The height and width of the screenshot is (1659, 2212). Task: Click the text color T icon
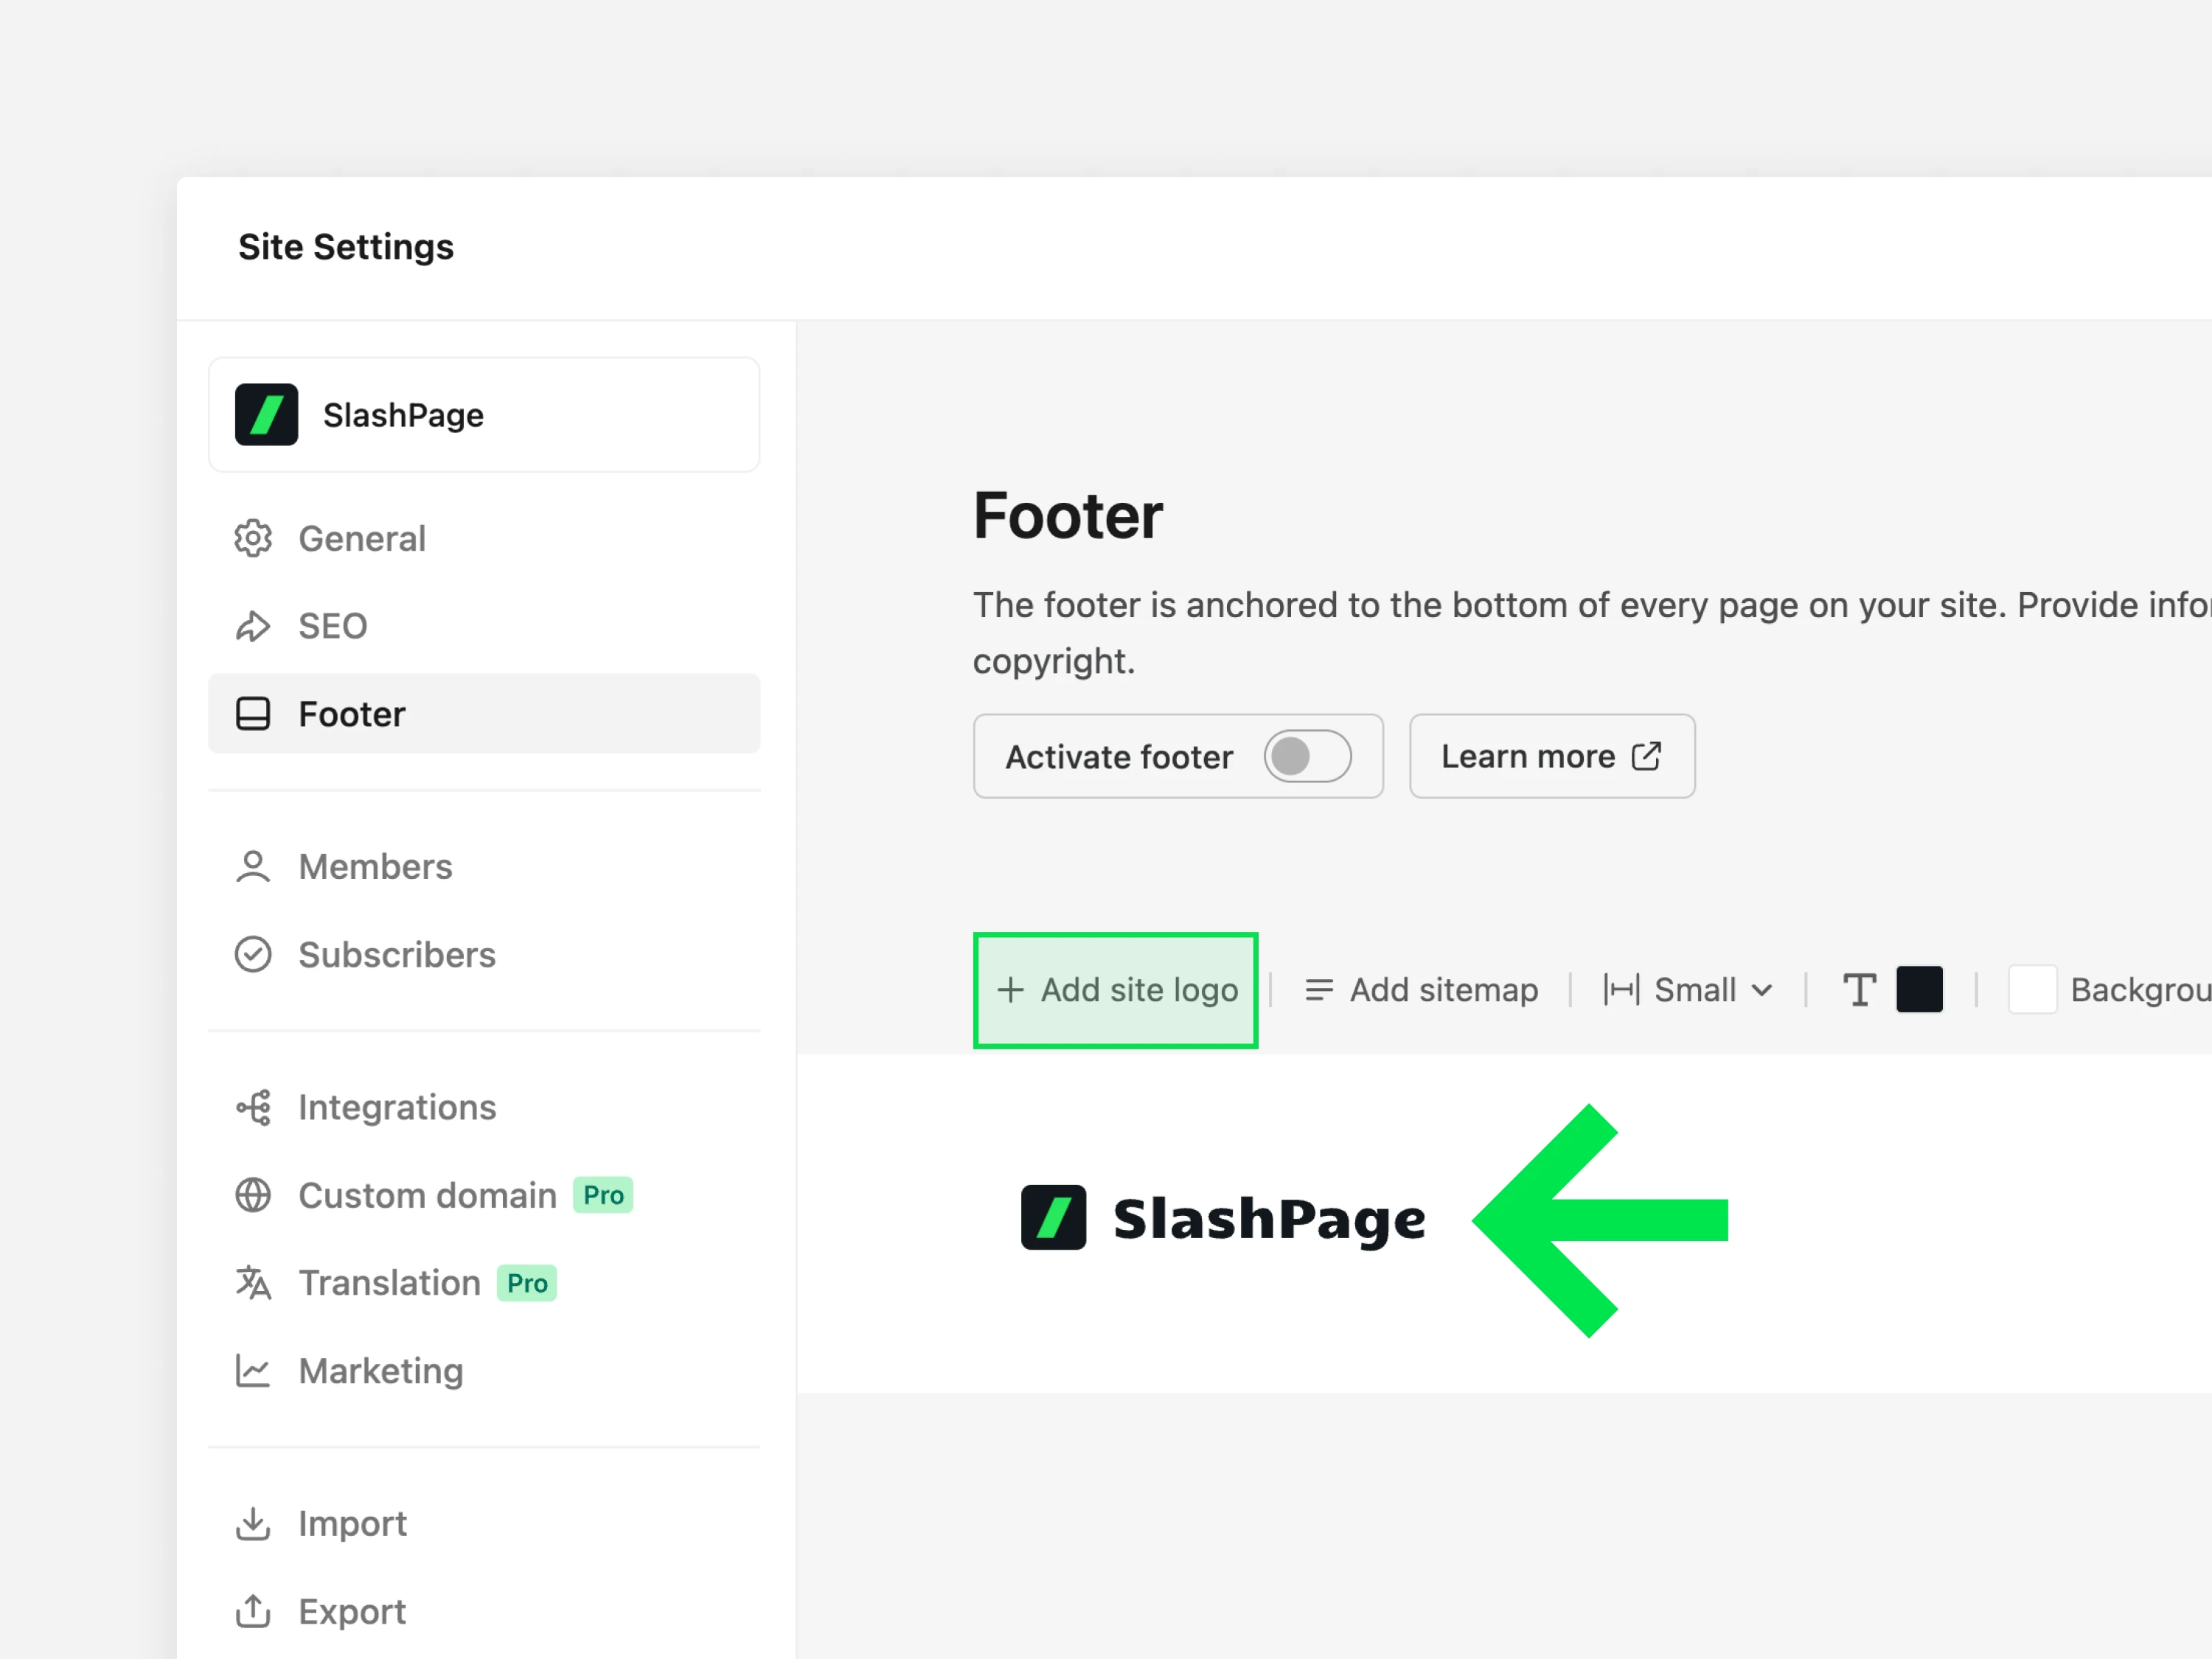(1859, 990)
